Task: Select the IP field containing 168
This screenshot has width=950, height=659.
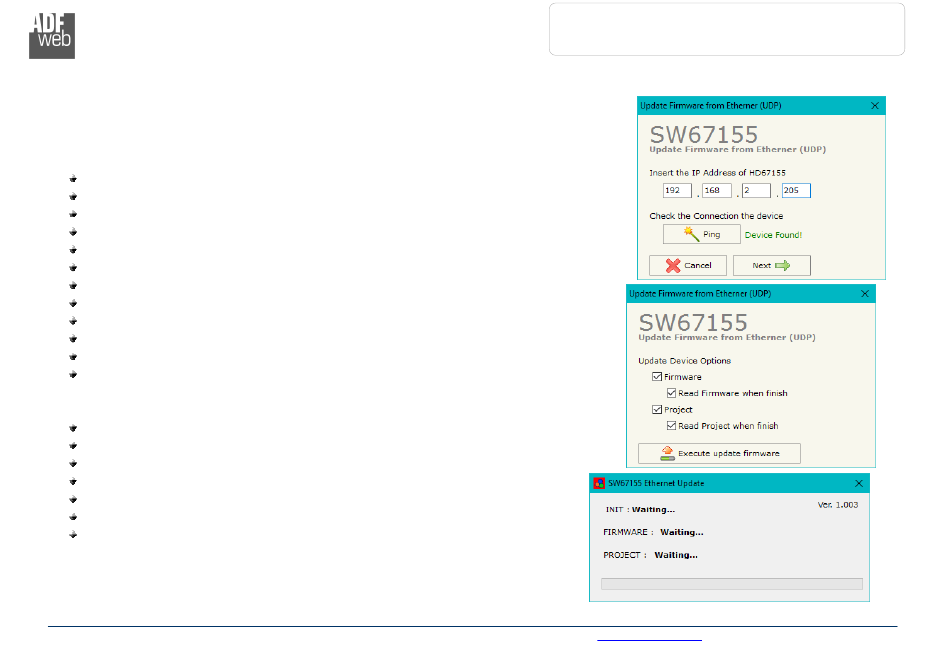Action: click(717, 190)
